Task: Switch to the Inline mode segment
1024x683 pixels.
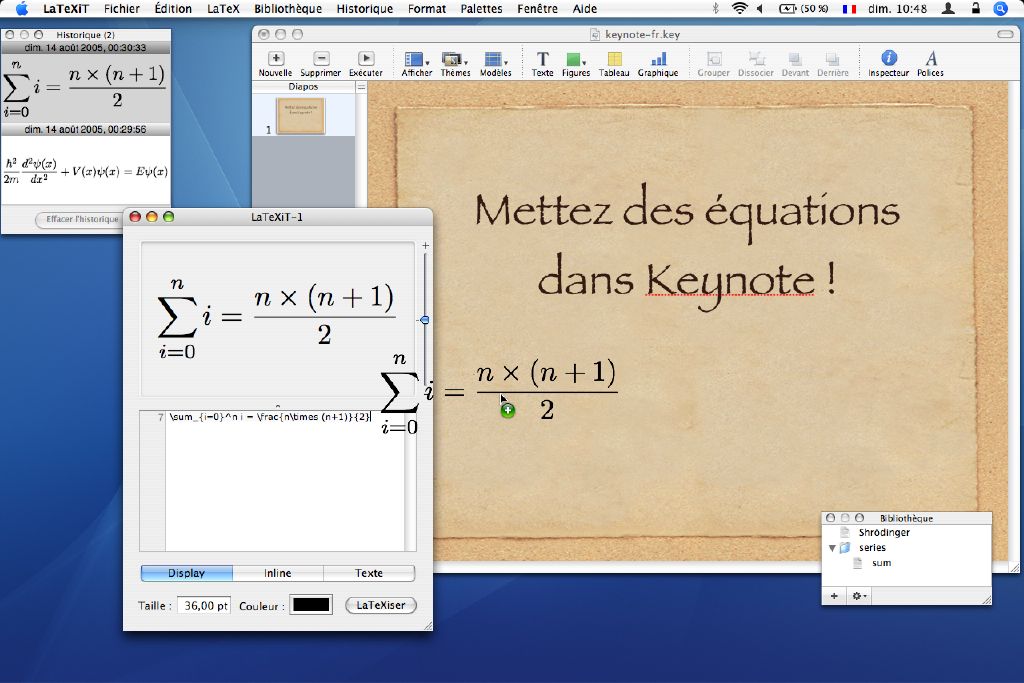Action: (x=278, y=573)
